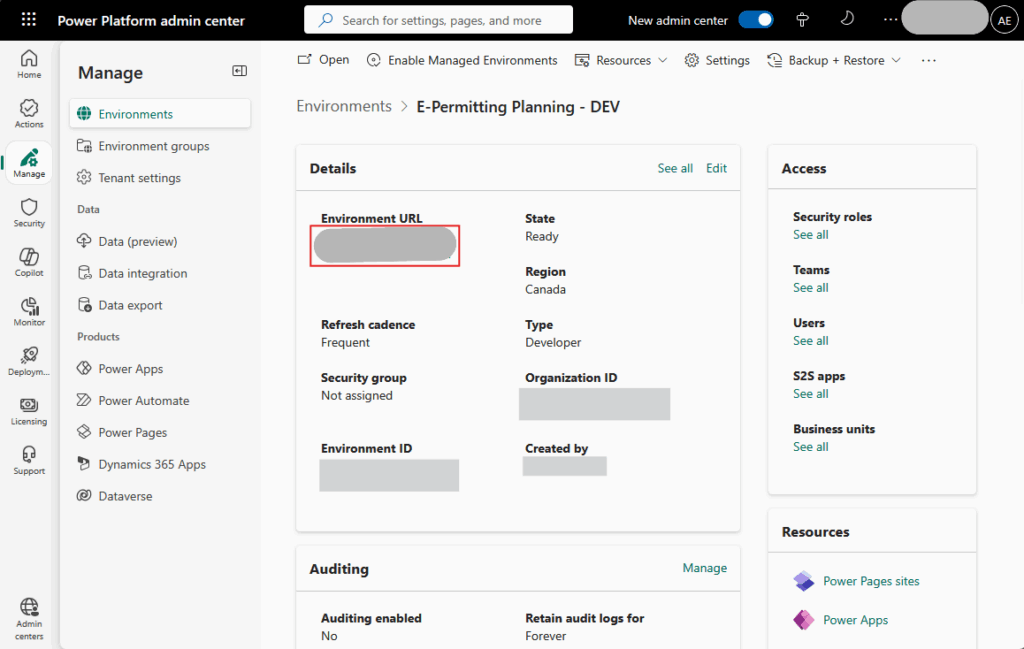Click Enable Managed Environments in the toolbar
1024x649 pixels.
(x=461, y=60)
